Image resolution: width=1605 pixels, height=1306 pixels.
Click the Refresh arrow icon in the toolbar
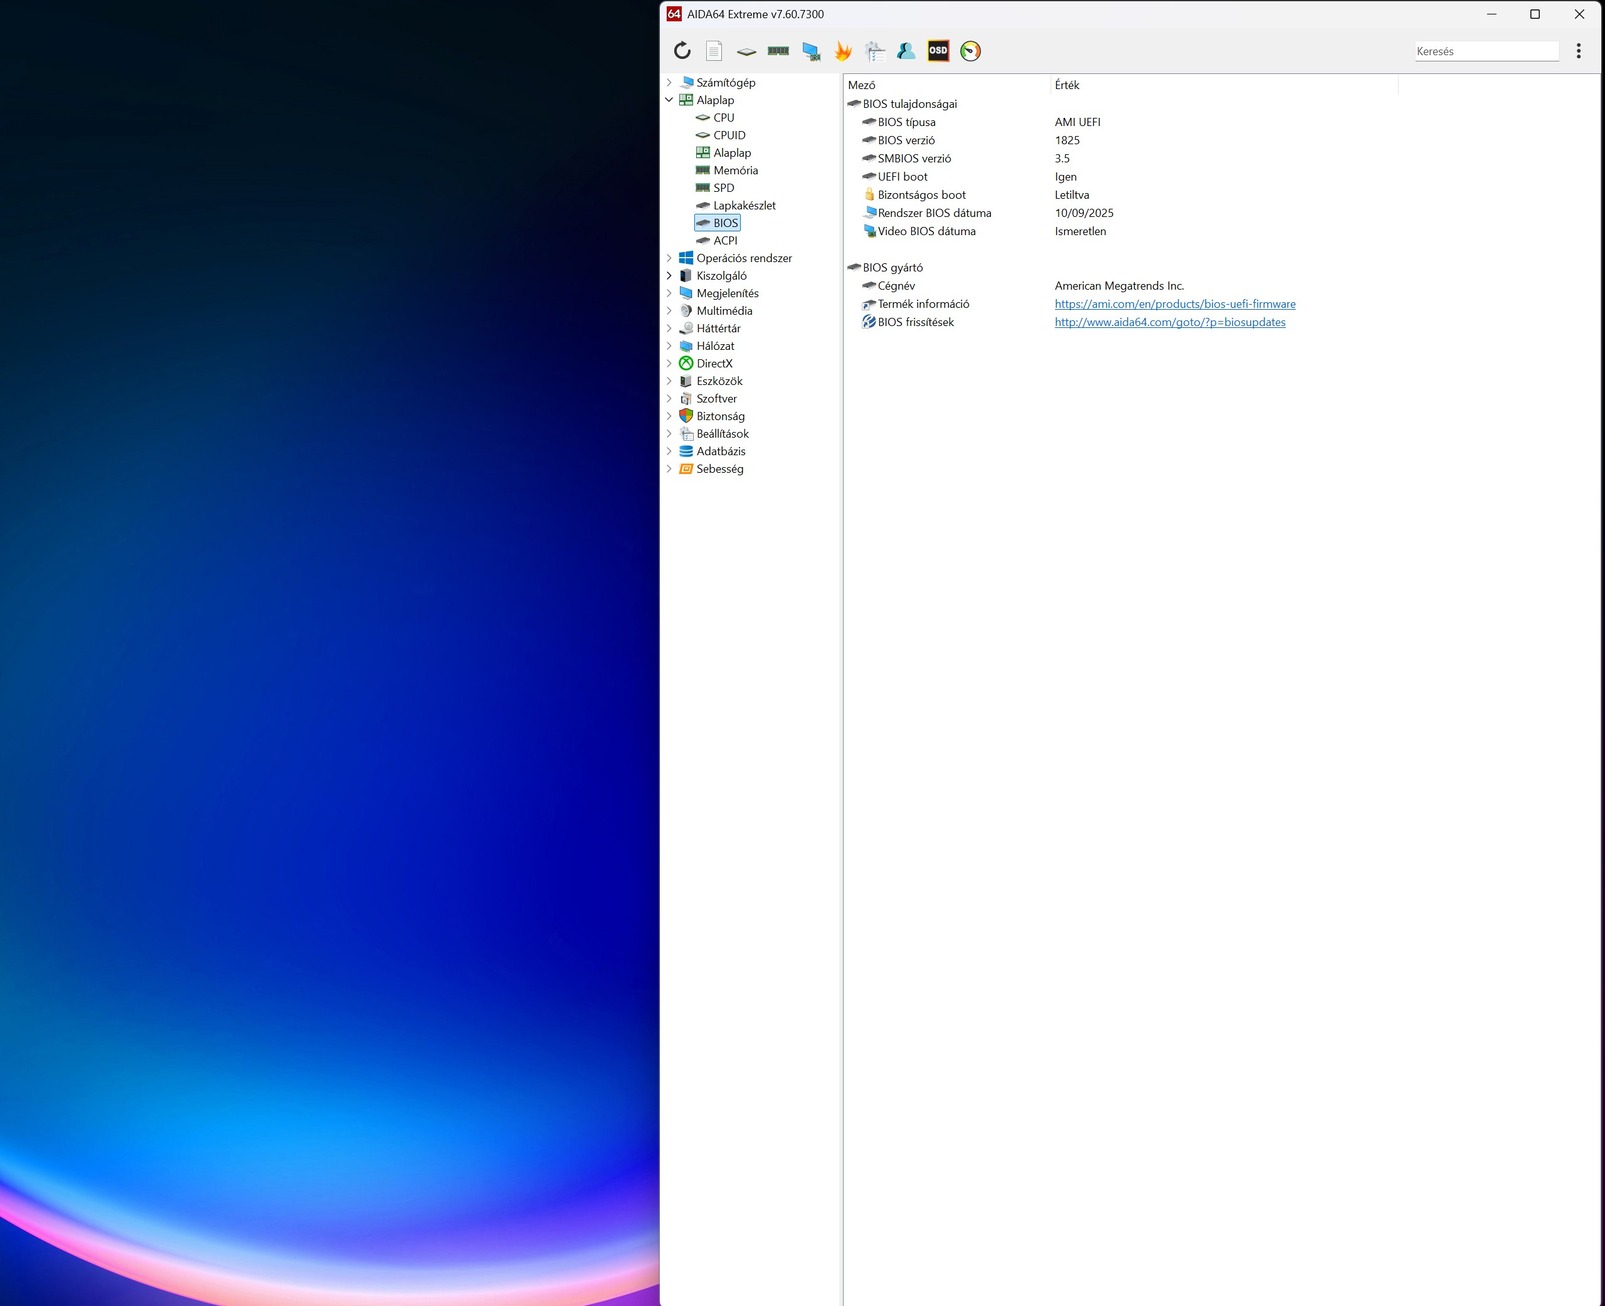point(682,51)
